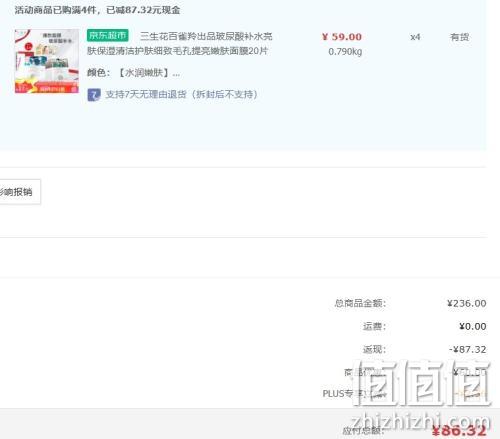This screenshot has width=500, height=439.
Task: Click the 影响报销 button
Action: pyautogui.click(x=20, y=192)
